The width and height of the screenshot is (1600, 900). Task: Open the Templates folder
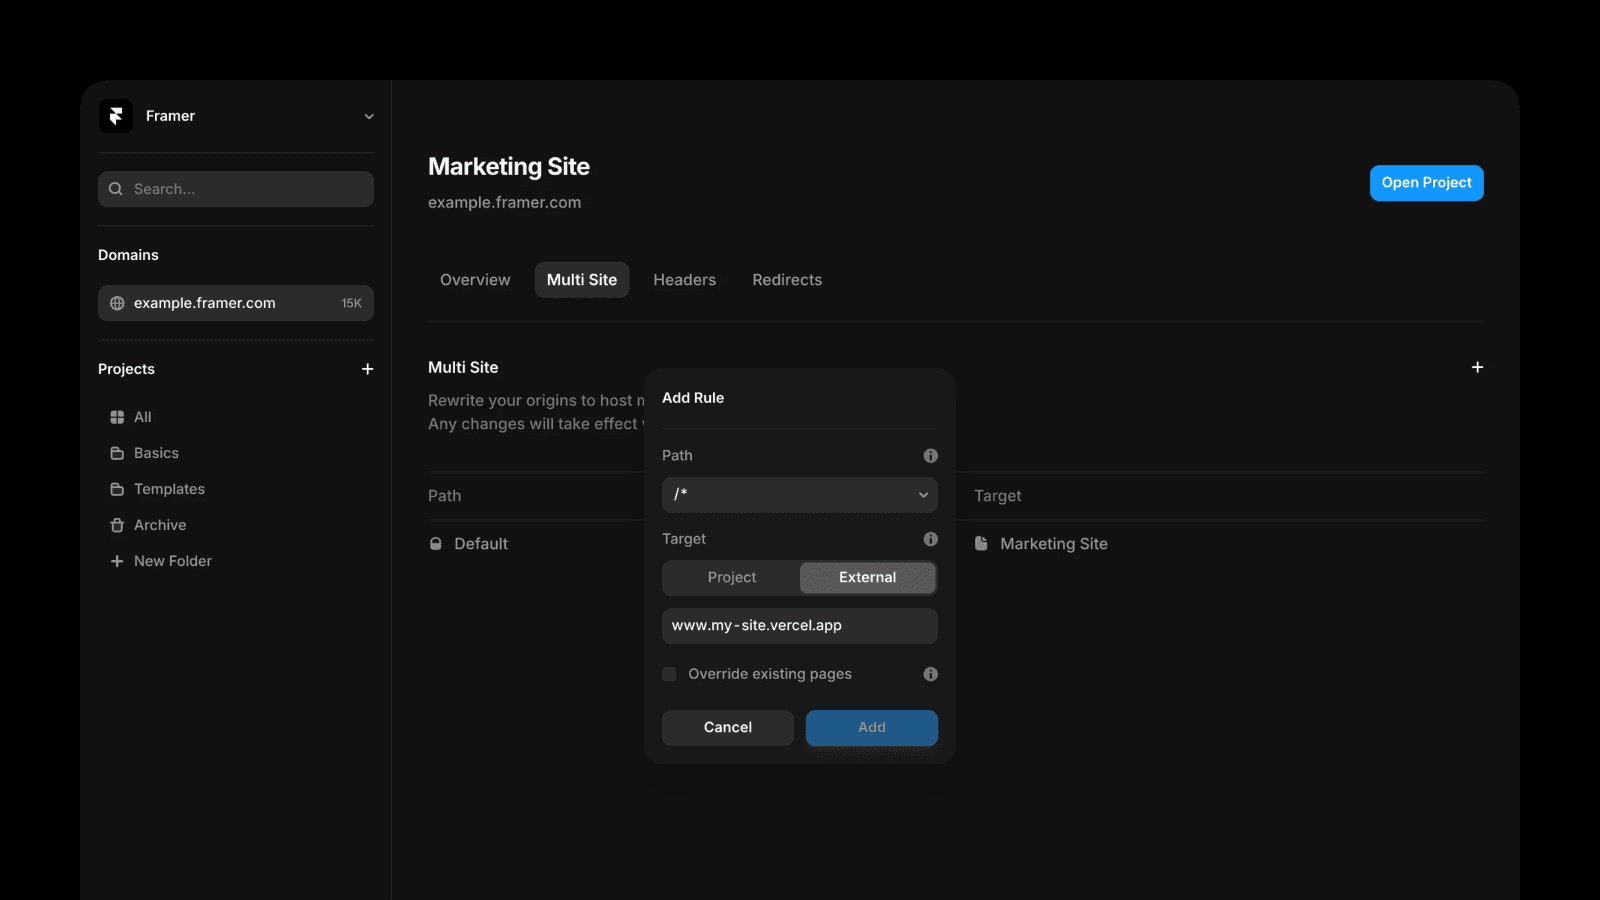pyautogui.click(x=169, y=489)
